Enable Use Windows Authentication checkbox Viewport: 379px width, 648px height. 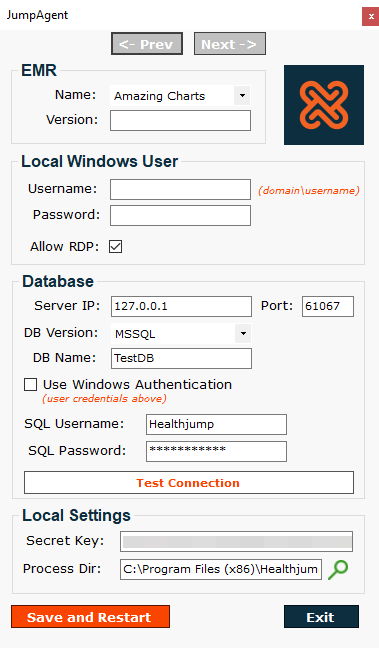pos(30,385)
